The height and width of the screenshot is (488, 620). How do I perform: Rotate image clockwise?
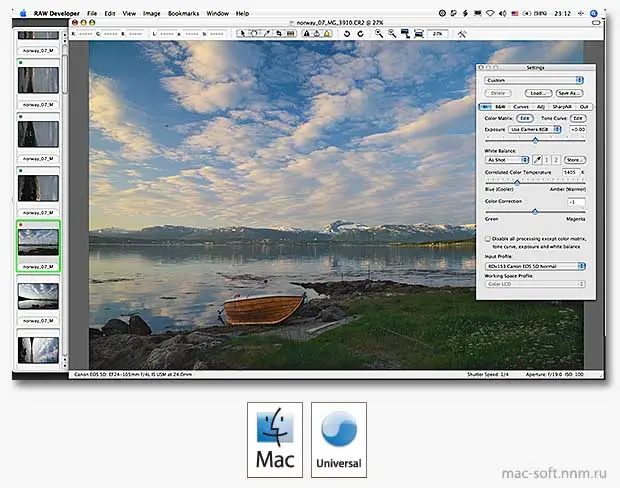coord(360,33)
